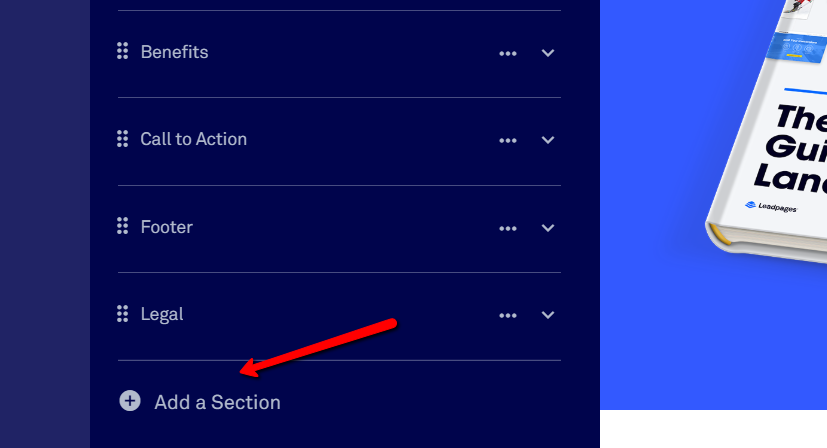The width and height of the screenshot is (827, 448).
Task: Select the Benefits section label
Action: tap(174, 52)
